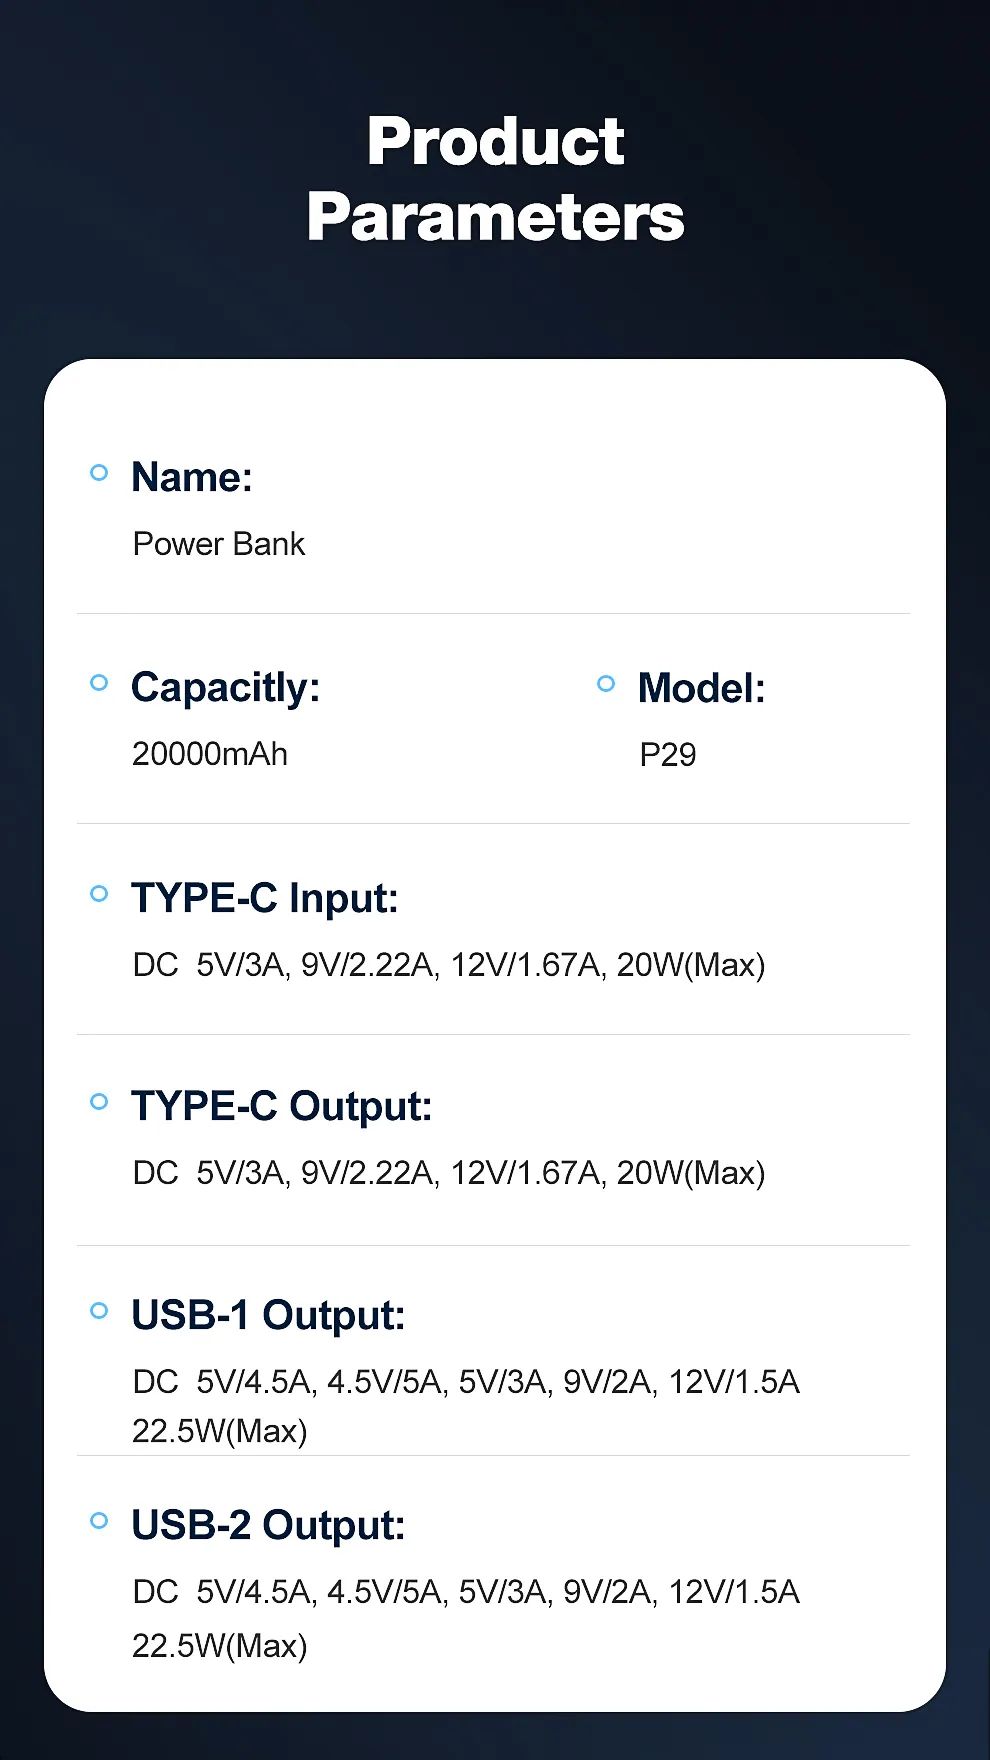Click the bullet next to USB-1 Output
Image resolution: width=990 pixels, height=1760 pixels.
99,1311
